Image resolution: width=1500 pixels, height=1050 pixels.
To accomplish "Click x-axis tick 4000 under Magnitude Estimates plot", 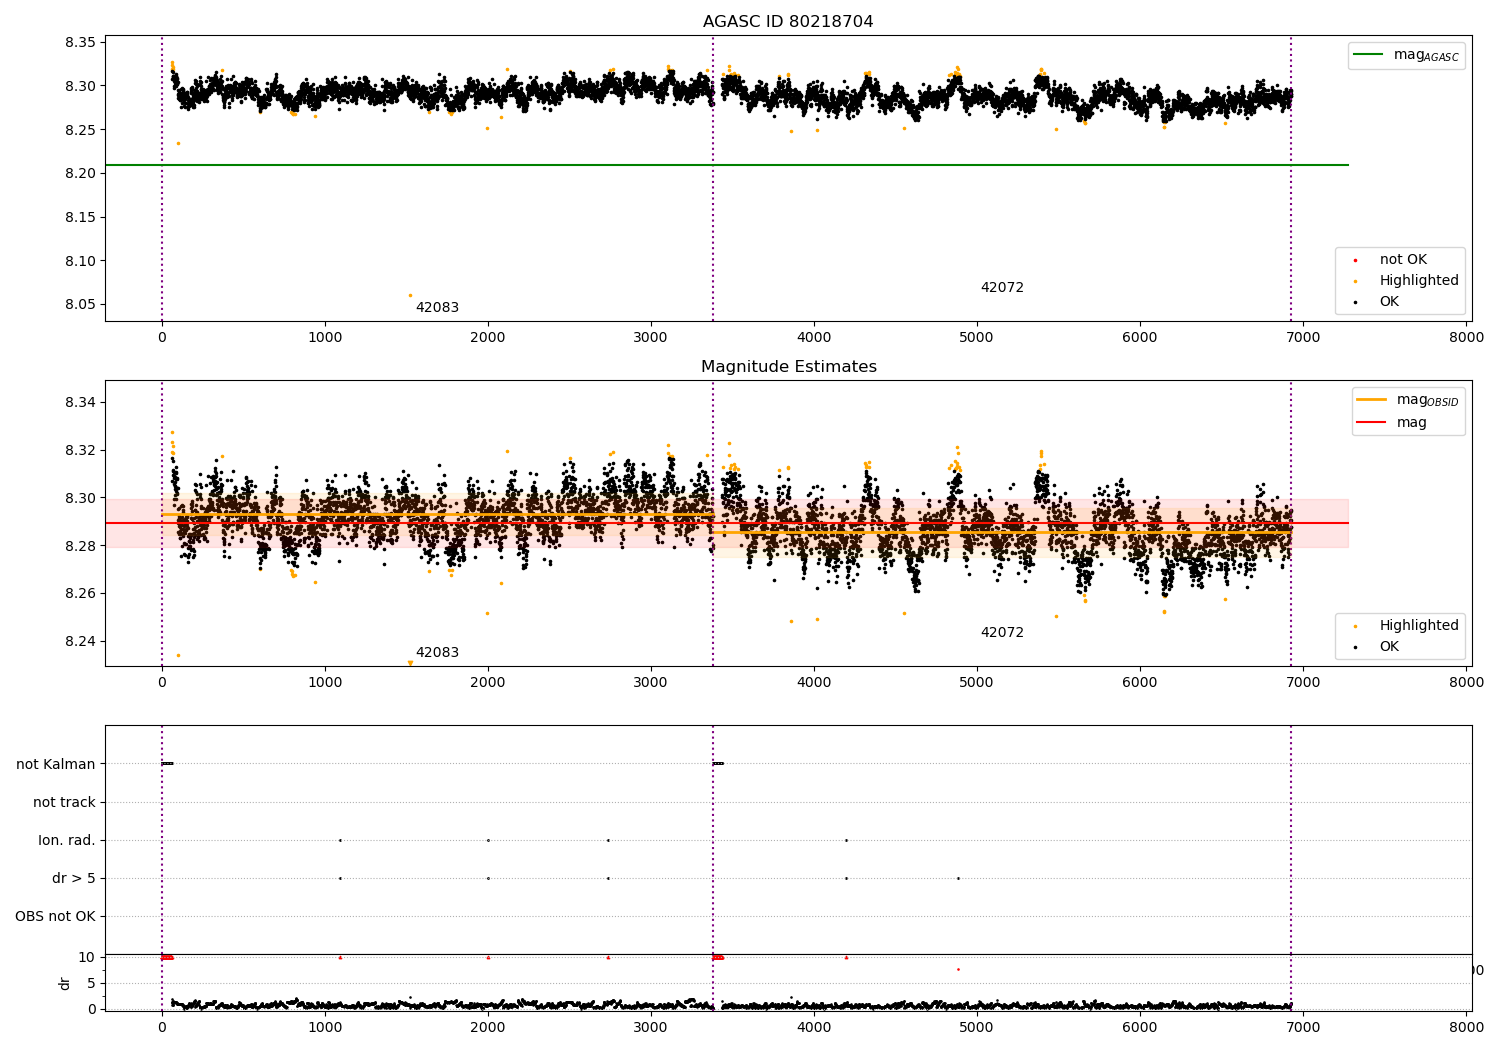I will pos(814,683).
